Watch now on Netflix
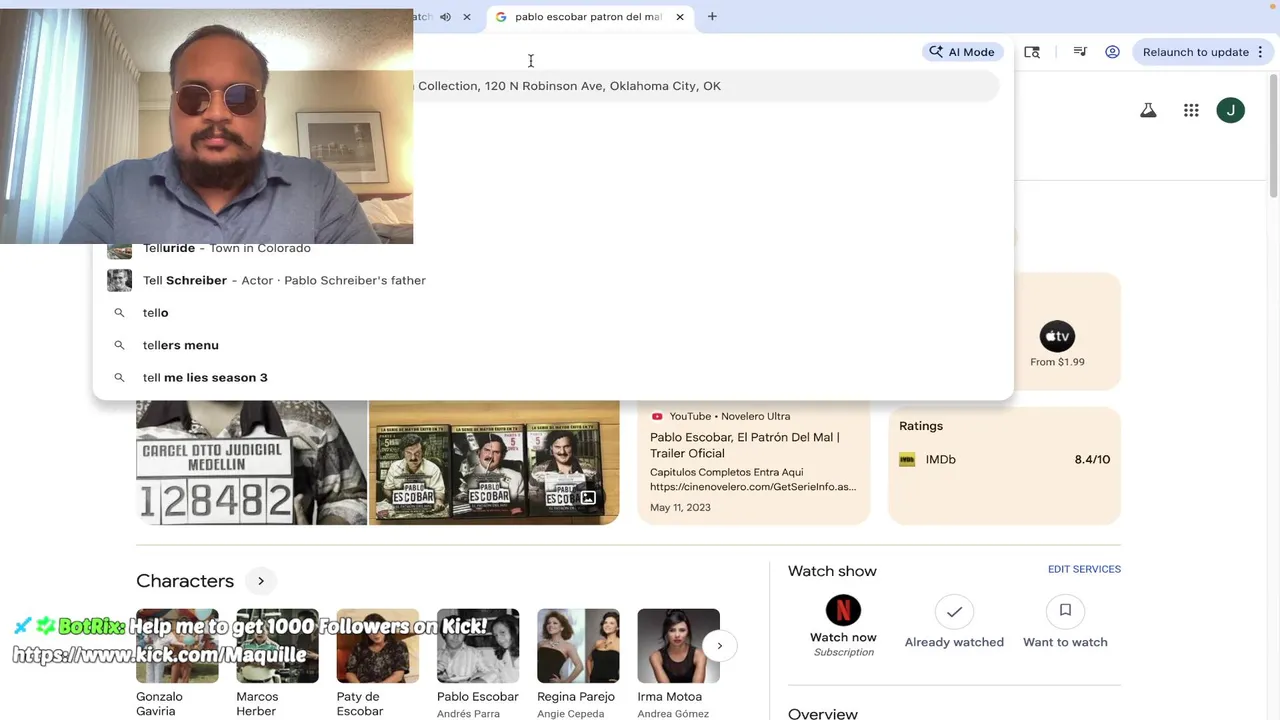Image resolution: width=1280 pixels, height=720 pixels. [x=843, y=626]
